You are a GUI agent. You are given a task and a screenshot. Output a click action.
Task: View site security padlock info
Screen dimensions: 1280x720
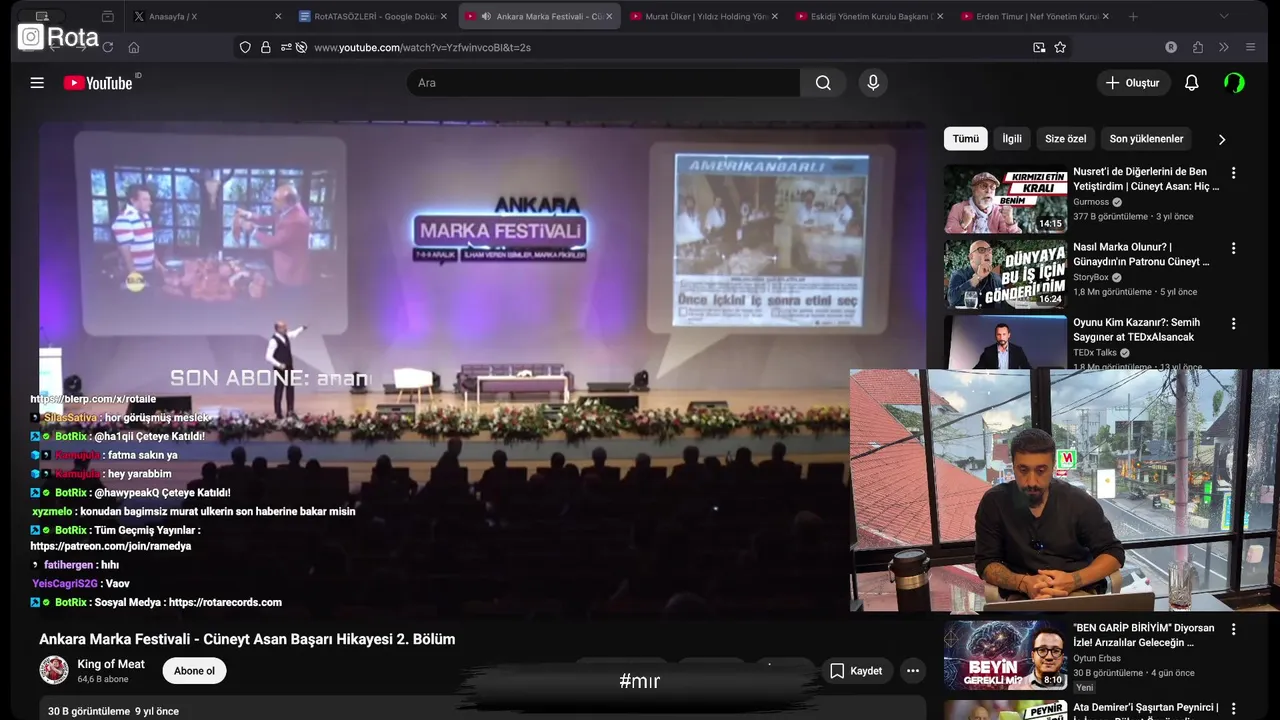coord(265,47)
